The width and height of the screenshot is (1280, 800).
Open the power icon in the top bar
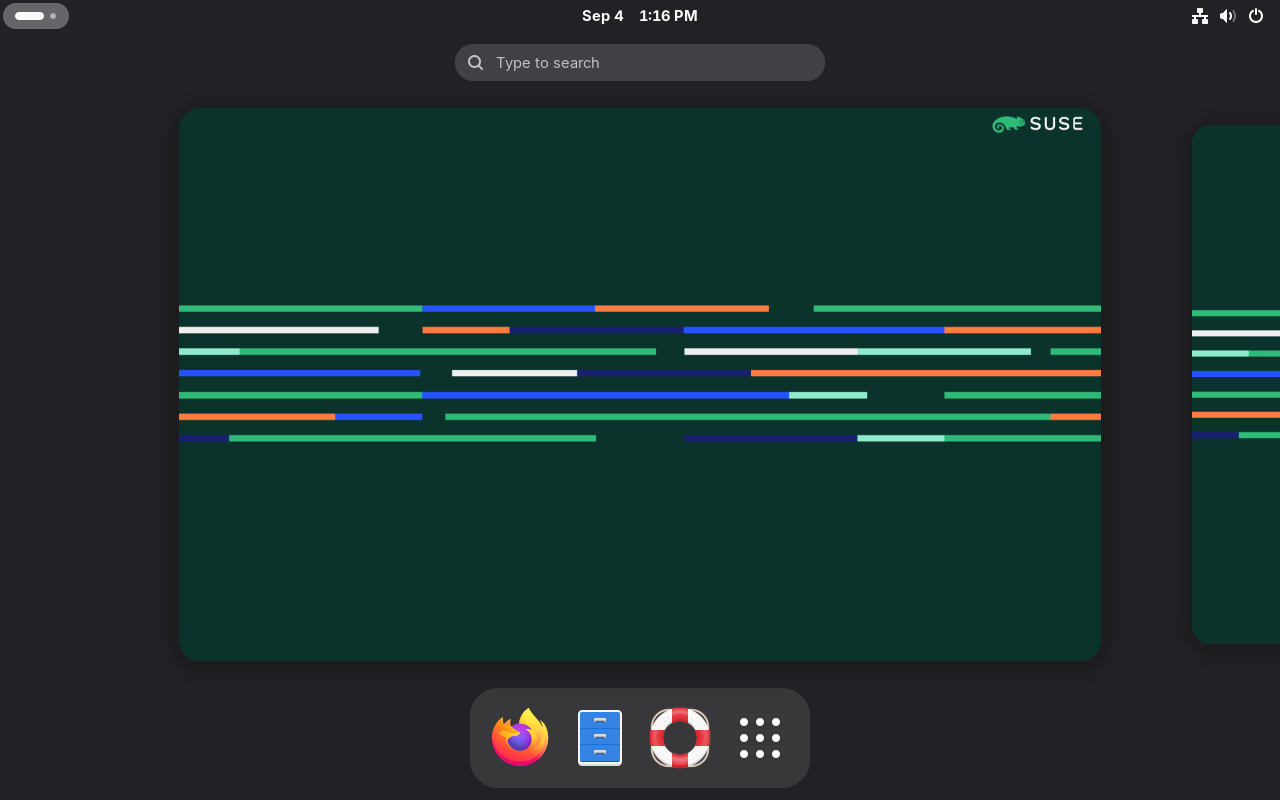1256,16
